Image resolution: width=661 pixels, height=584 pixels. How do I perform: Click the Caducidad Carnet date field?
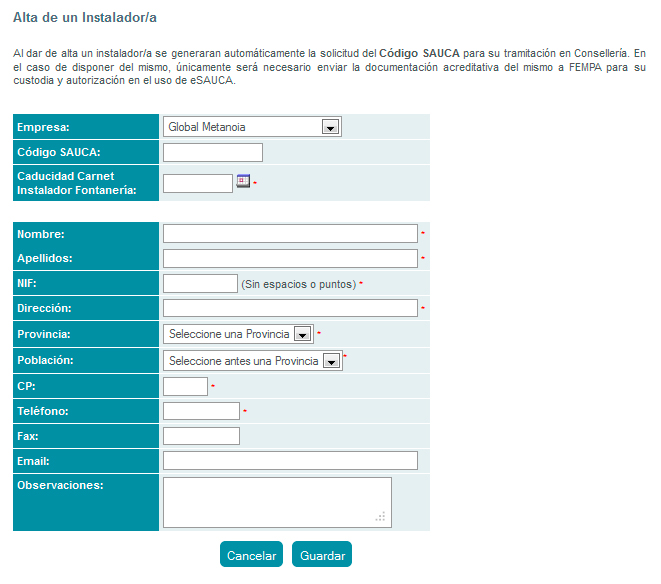coord(197,183)
